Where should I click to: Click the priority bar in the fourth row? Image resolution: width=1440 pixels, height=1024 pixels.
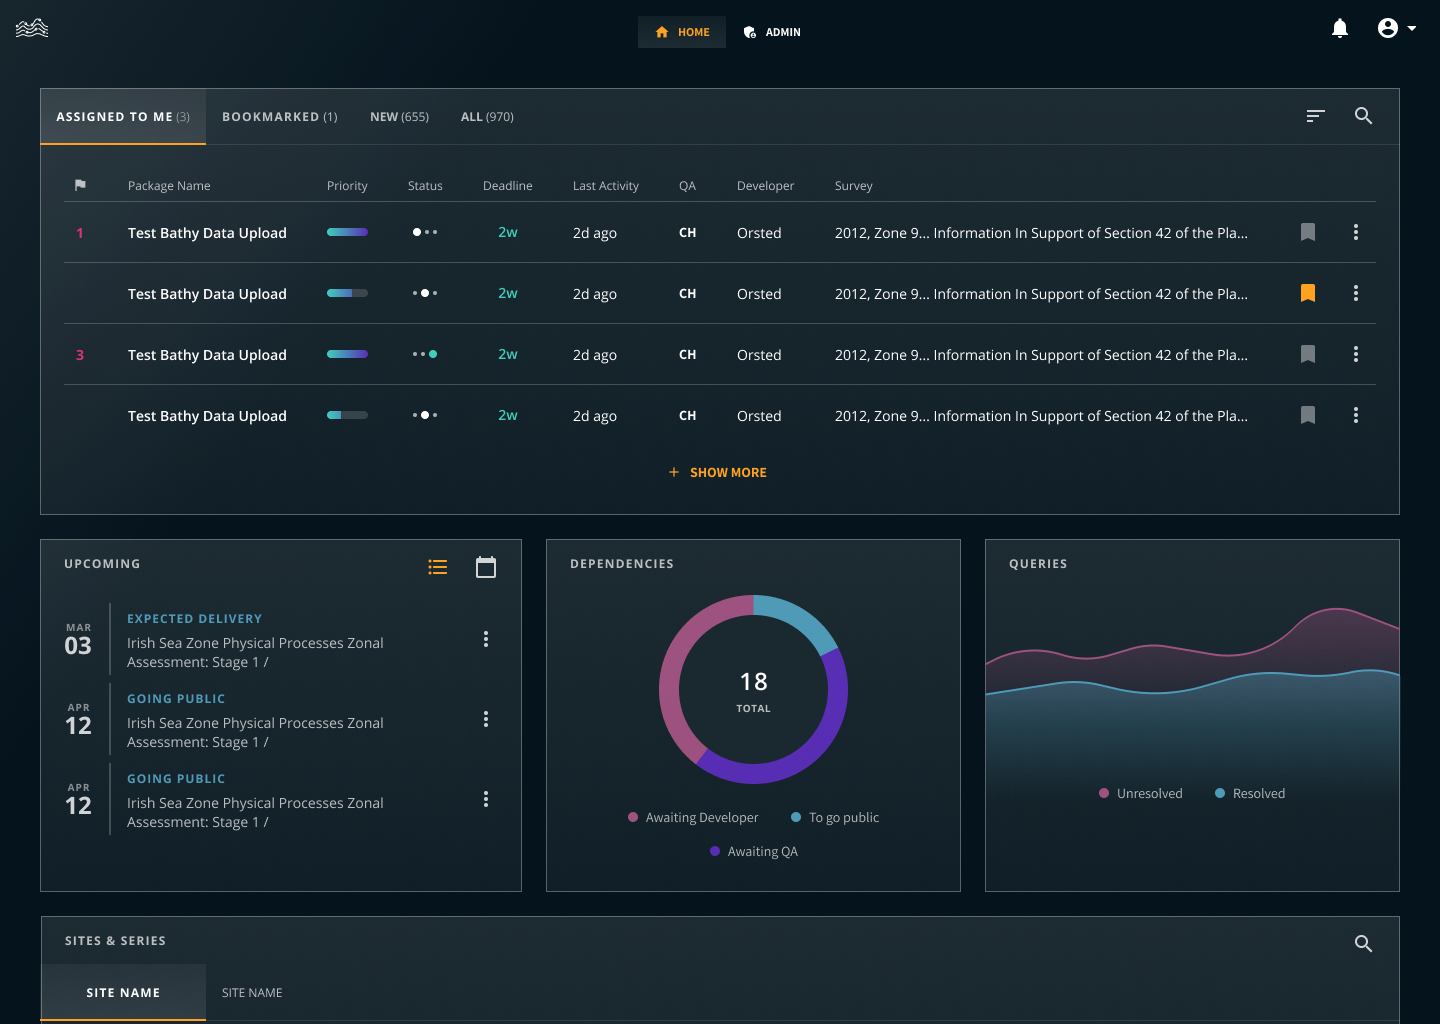click(347, 415)
